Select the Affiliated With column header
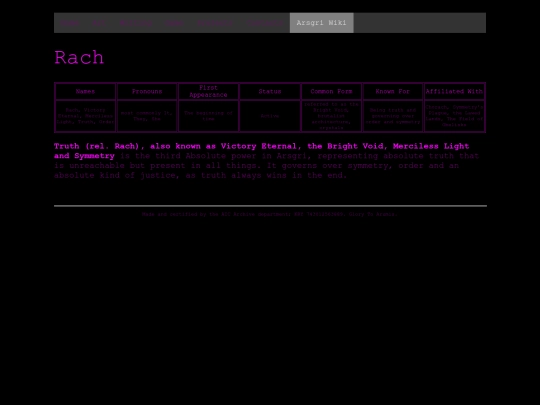 pyautogui.click(x=454, y=91)
